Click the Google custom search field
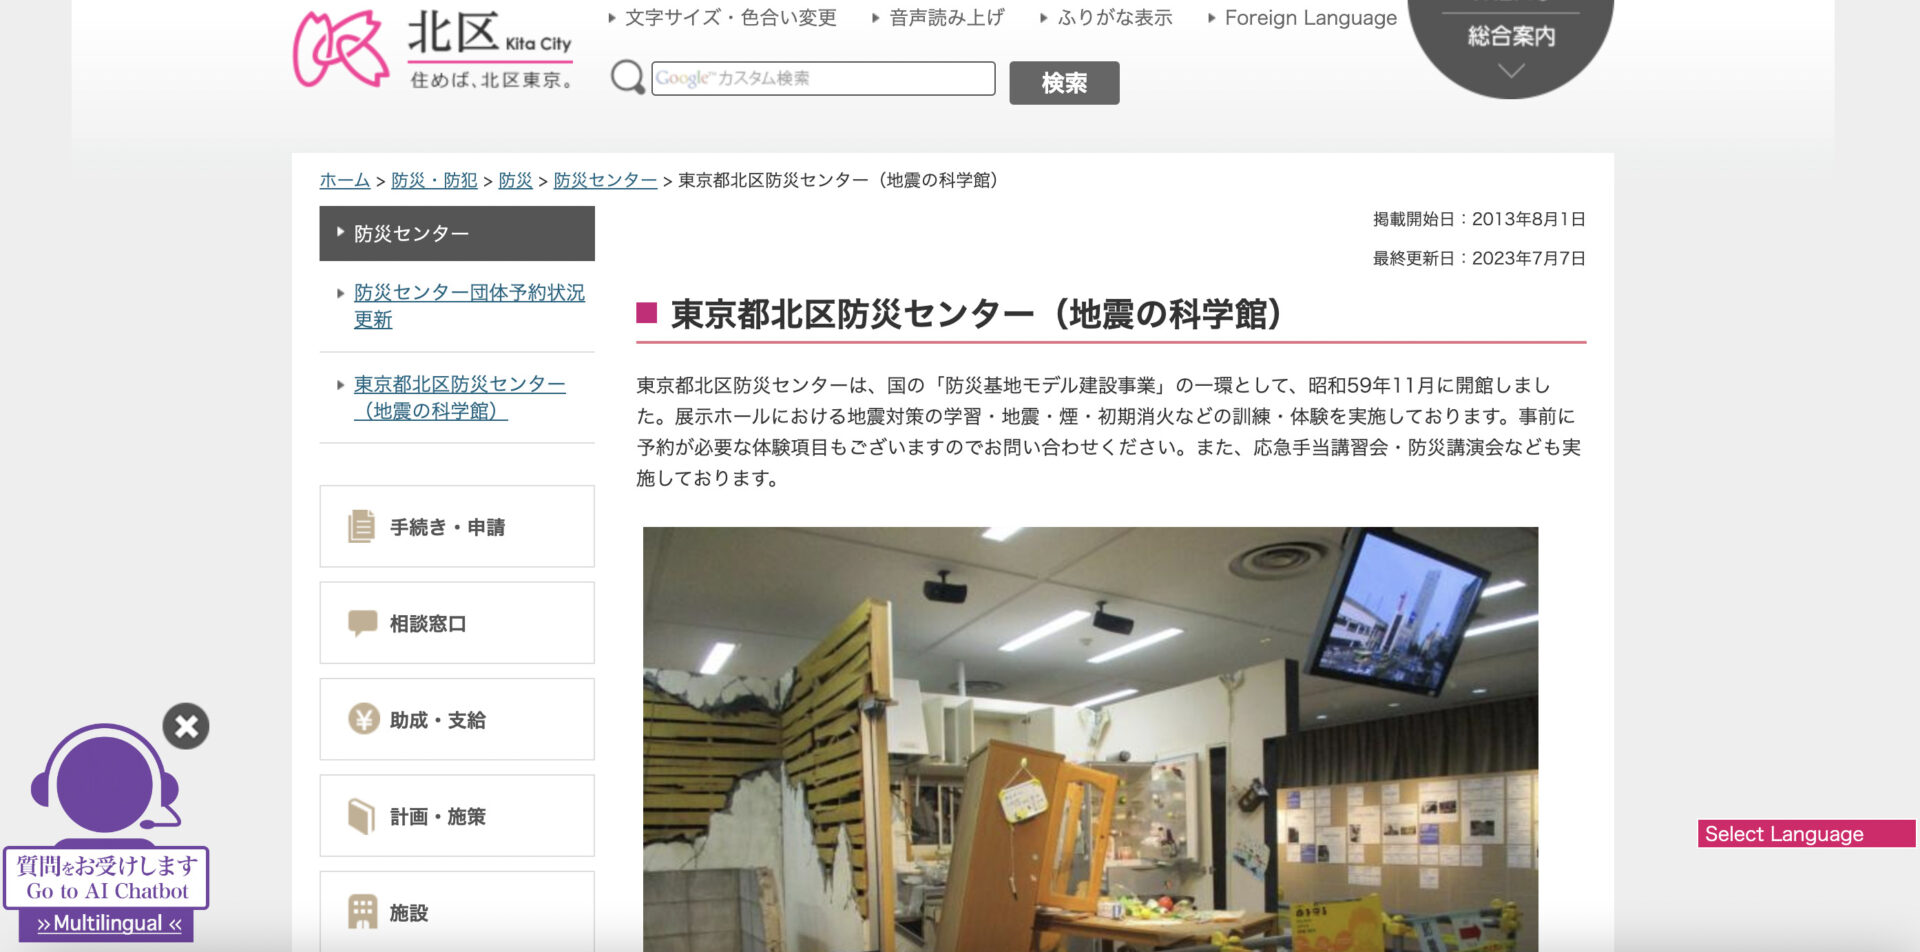This screenshot has width=1920, height=952. tap(822, 78)
